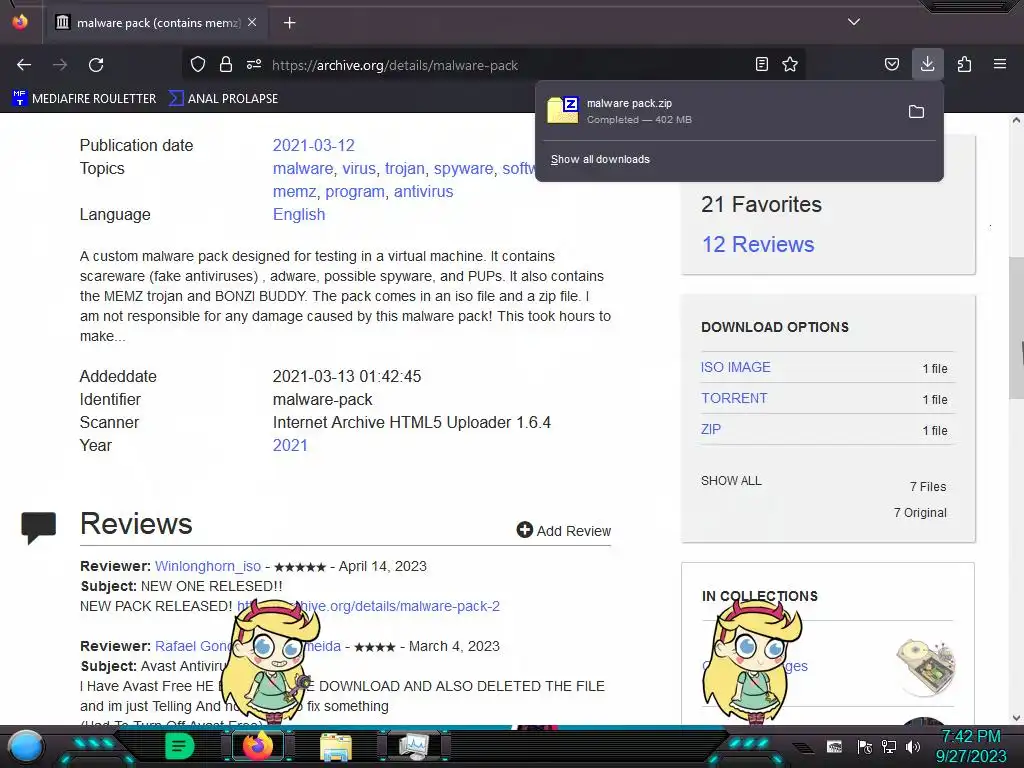Screen dimensions: 1024x768
Task: Open site permissions icon in address bar
Action: (x=254, y=64)
